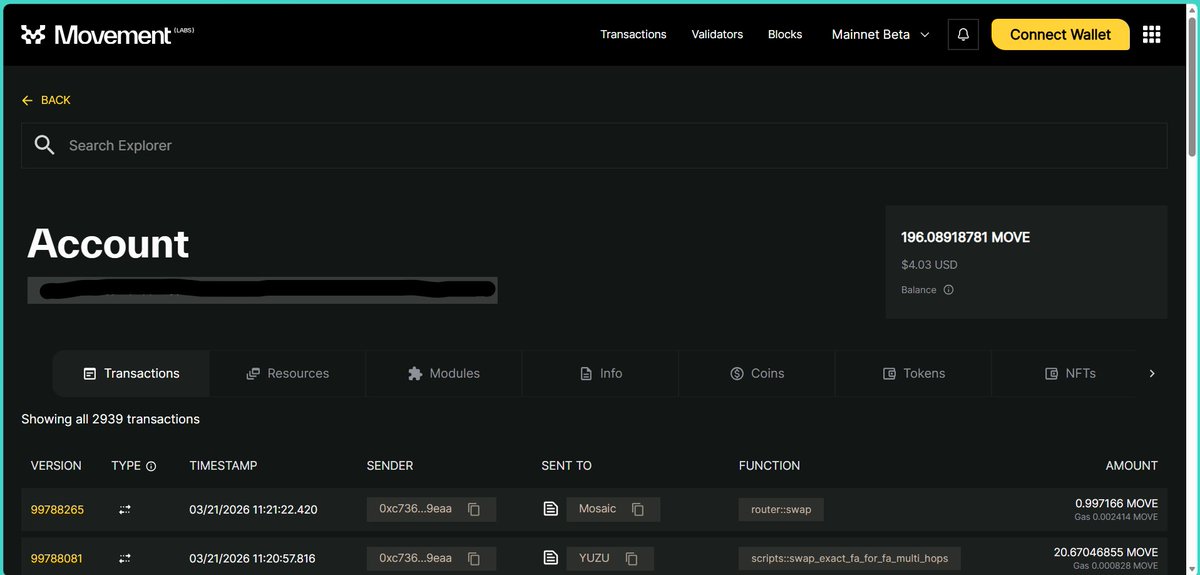The height and width of the screenshot is (575, 1200).
Task: Click 'Showing all 2939 transactions' text
Action: [110, 419]
